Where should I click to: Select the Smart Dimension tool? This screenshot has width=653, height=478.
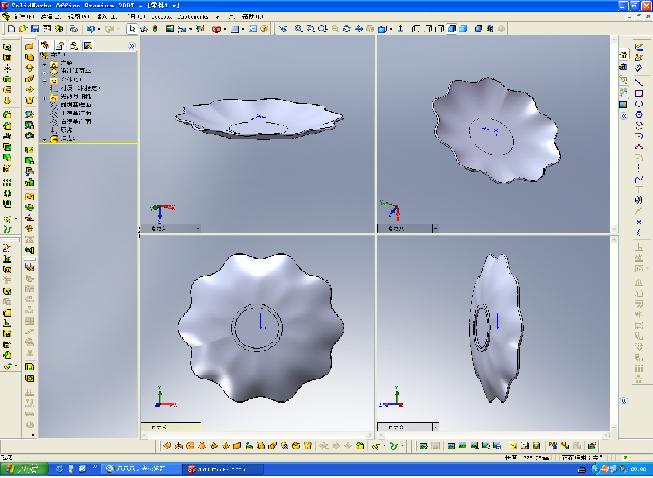coord(638,67)
